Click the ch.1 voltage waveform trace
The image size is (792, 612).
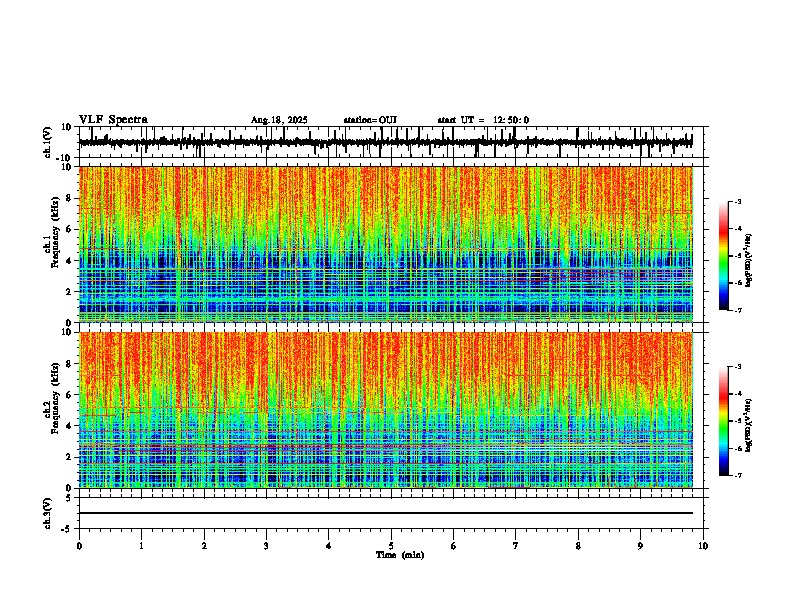tap(385, 142)
